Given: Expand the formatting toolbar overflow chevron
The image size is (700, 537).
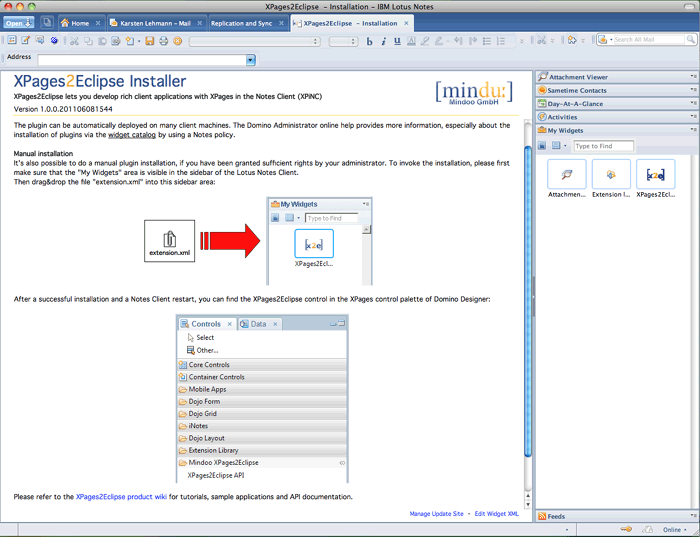Looking at the screenshot, I should coord(521,41).
